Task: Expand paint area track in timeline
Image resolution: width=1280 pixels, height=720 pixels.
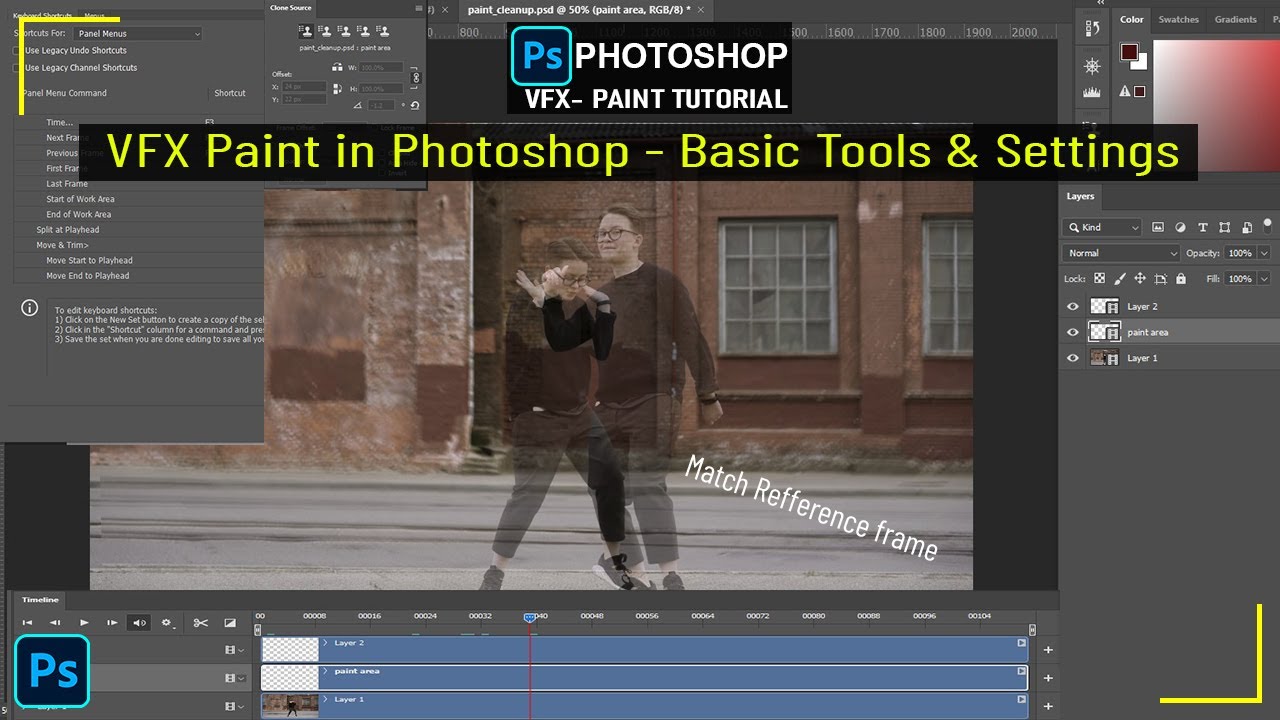Action: coord(326,671)
